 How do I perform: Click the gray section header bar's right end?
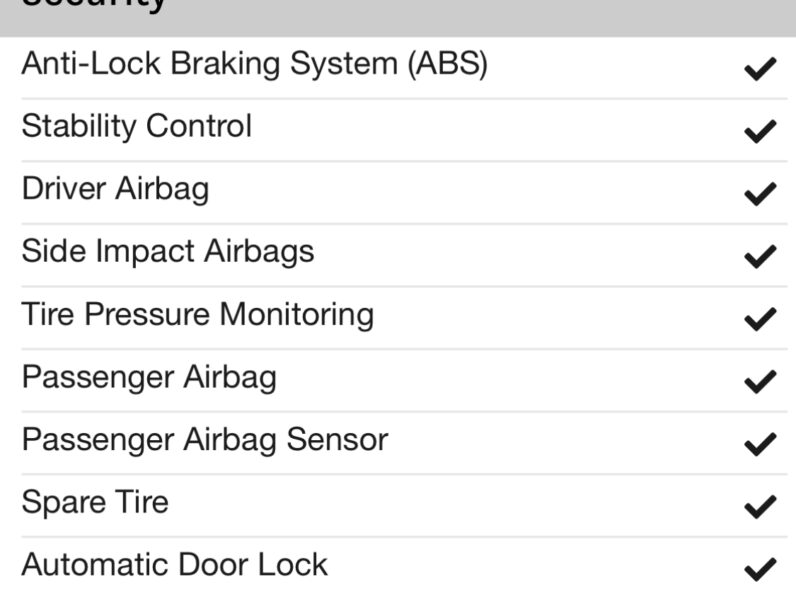[x=777, y=18]
